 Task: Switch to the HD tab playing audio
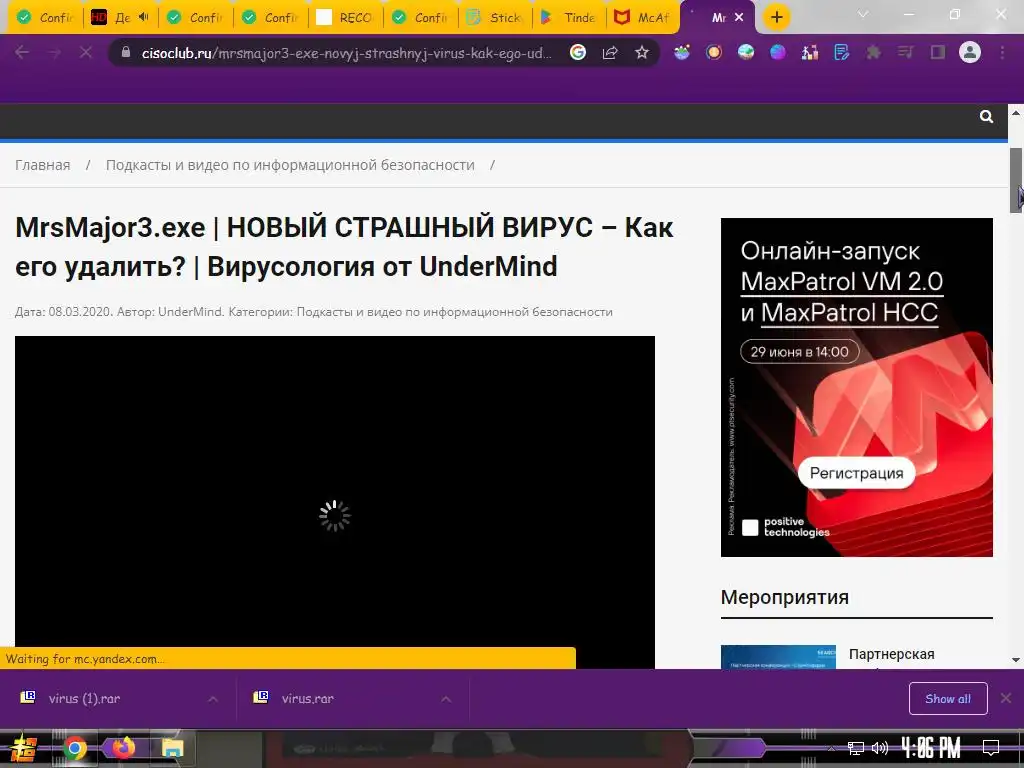coord(120,18)
